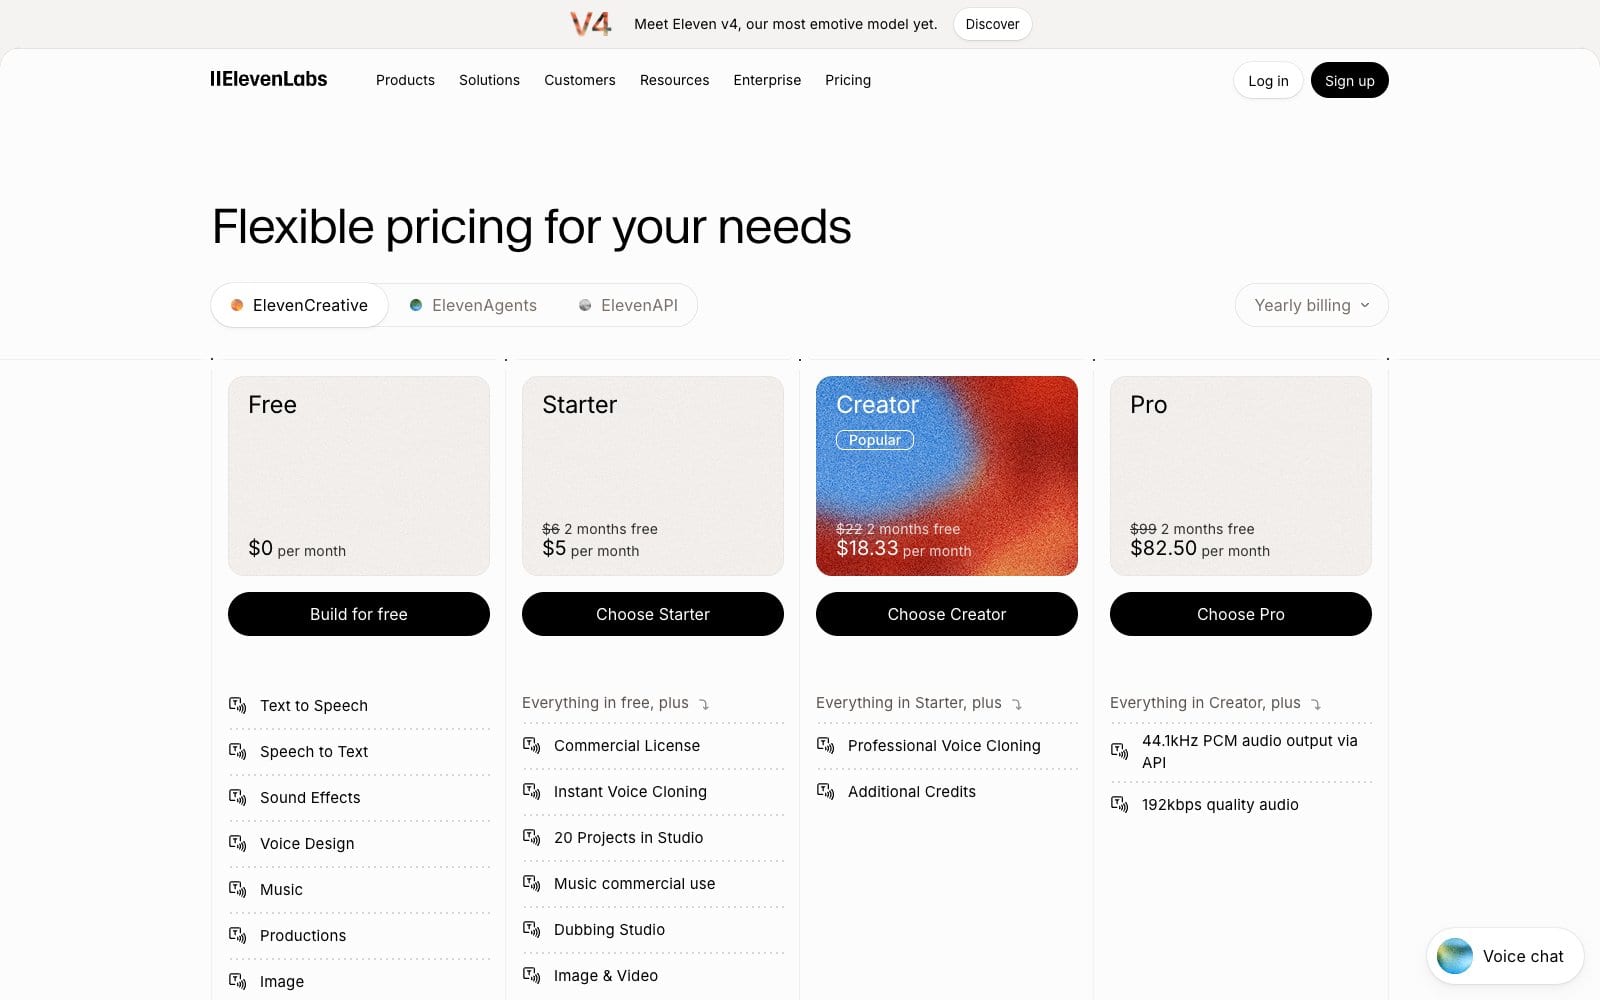Click the Log in button

point(1268,80)
